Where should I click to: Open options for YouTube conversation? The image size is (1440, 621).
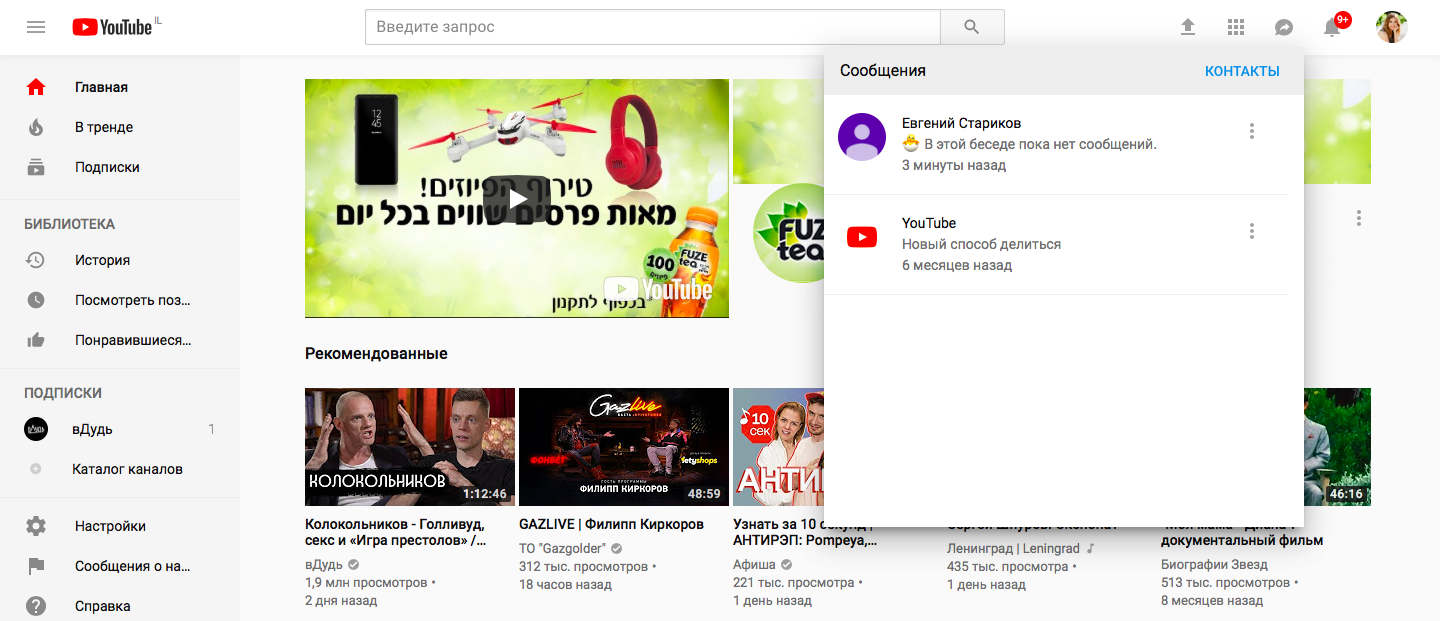tap(1252, 231)
